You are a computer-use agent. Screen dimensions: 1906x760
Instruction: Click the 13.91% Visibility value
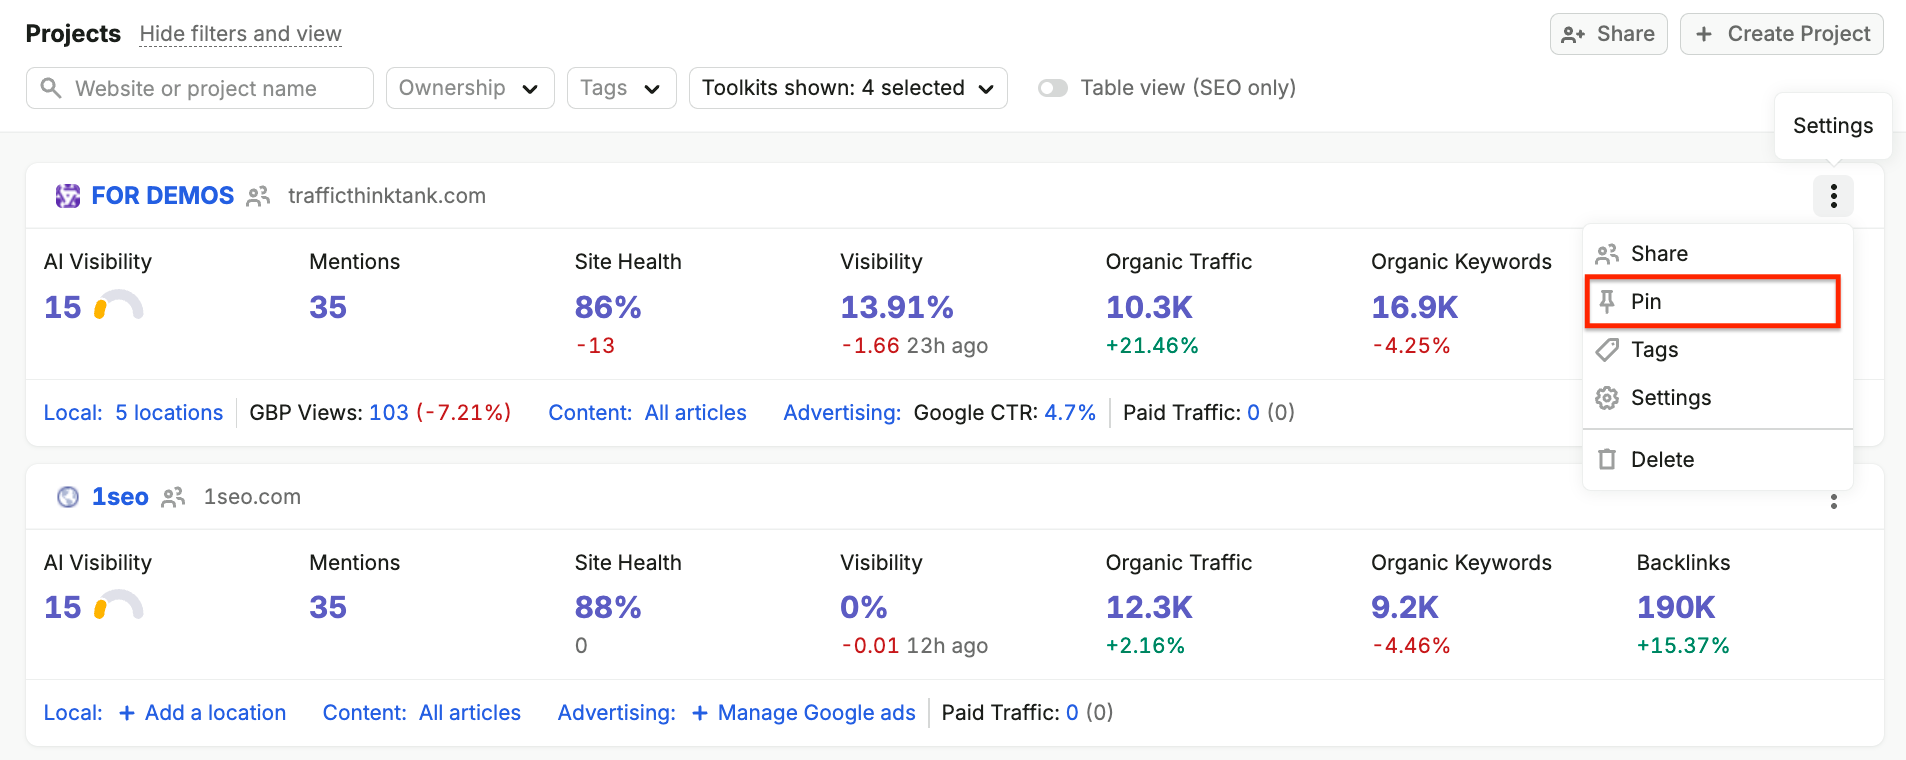pos(897,307)
